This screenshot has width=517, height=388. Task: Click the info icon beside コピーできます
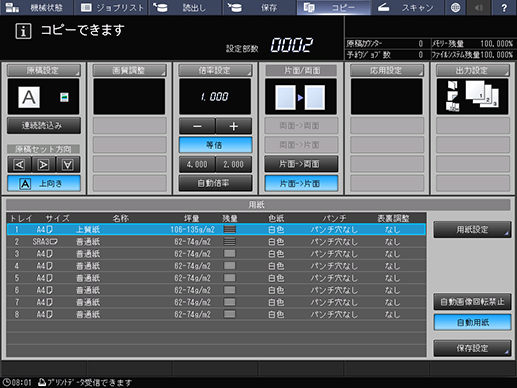[x=23, y=31]
